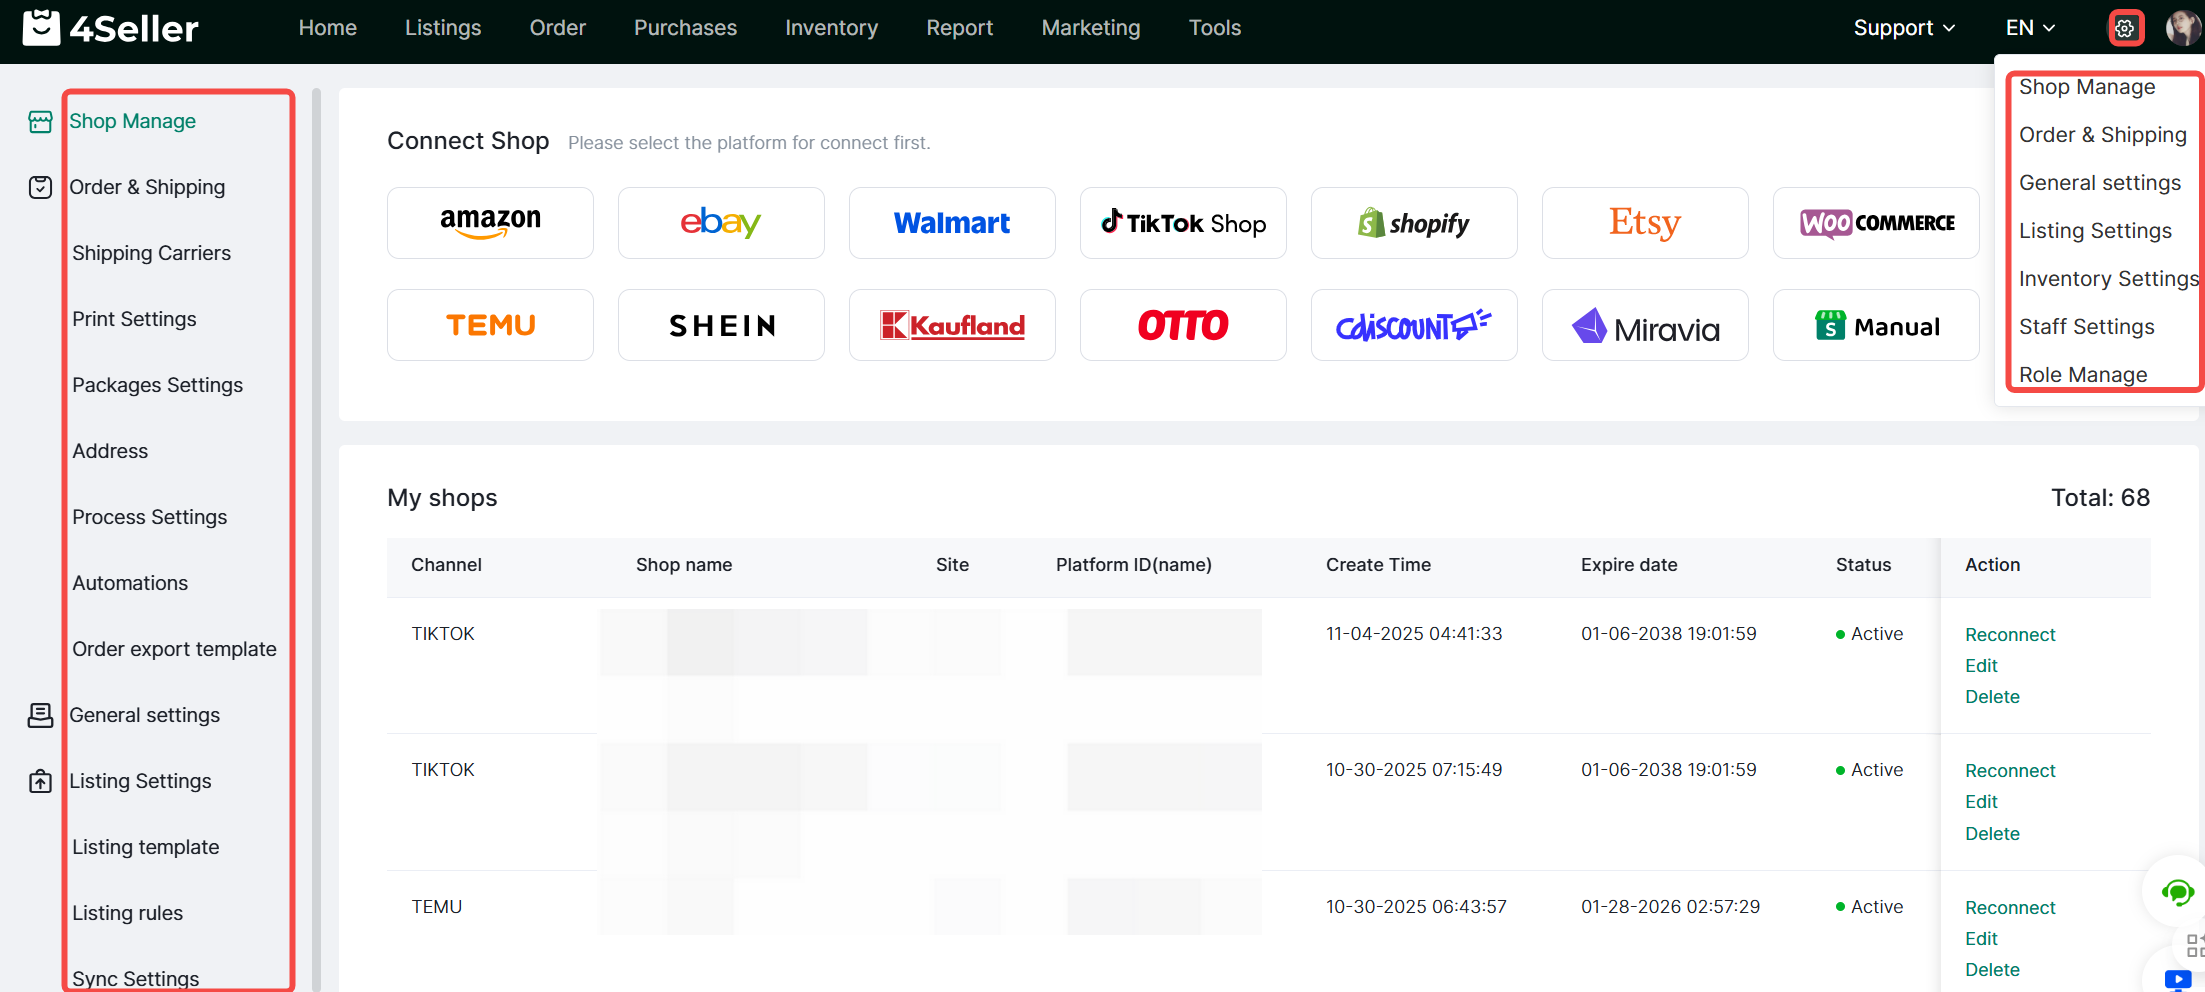The height and width of the screenshot is (992, 2205).
Task: Select Role Manage in settings dropdown
Action: [x=2083, y=375]
